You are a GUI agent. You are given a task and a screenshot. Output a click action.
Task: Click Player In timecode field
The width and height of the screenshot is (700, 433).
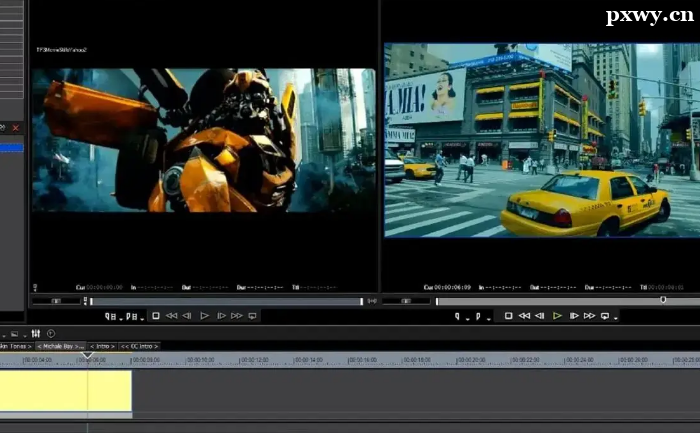[152, 287]
